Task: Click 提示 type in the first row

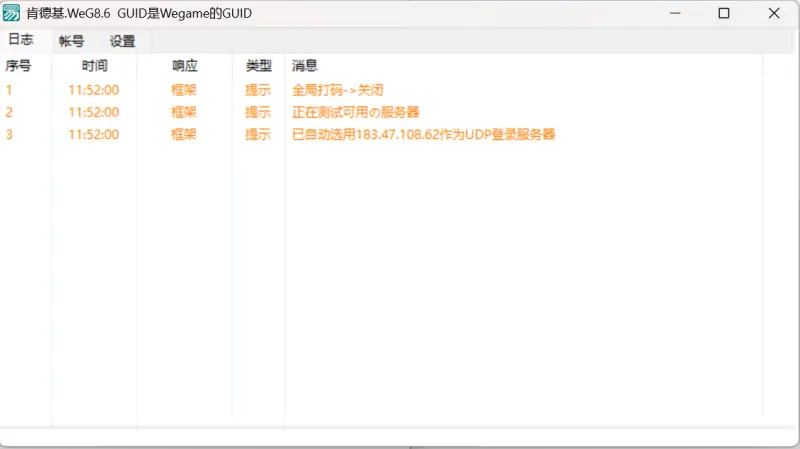Action: pyautogui.click(x=258, y=90)
